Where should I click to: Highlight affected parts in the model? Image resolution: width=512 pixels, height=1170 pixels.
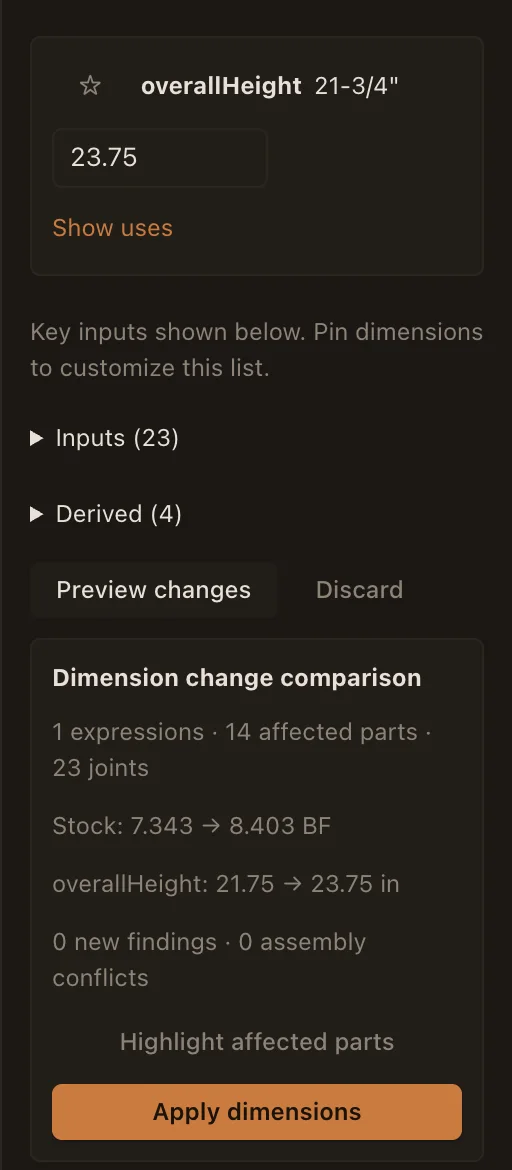257,1042
